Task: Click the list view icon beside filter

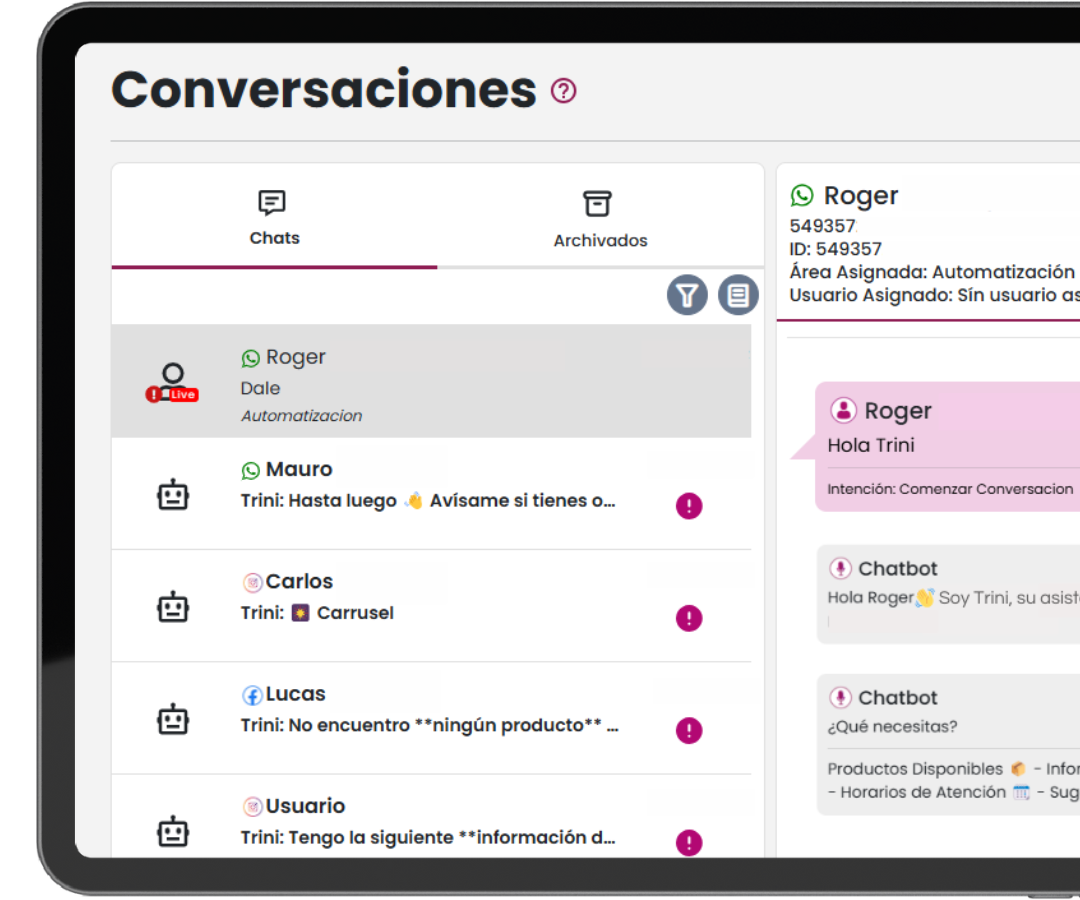Action: click(x=738, y=295)
